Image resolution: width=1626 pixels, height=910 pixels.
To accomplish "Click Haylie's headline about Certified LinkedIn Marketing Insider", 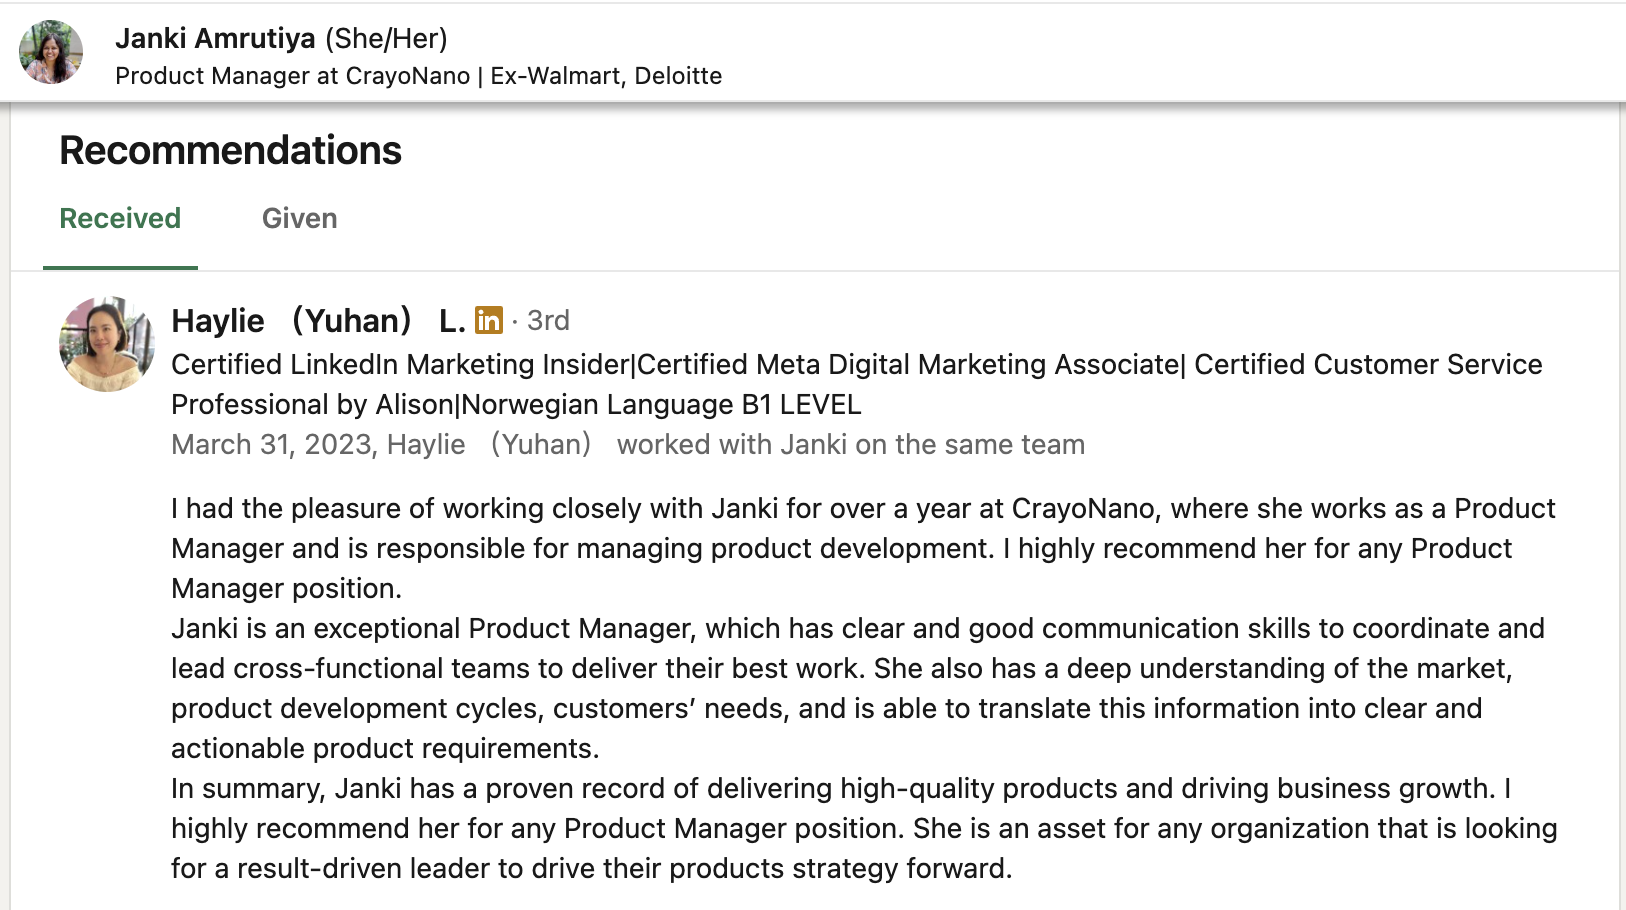I will 857,384.
